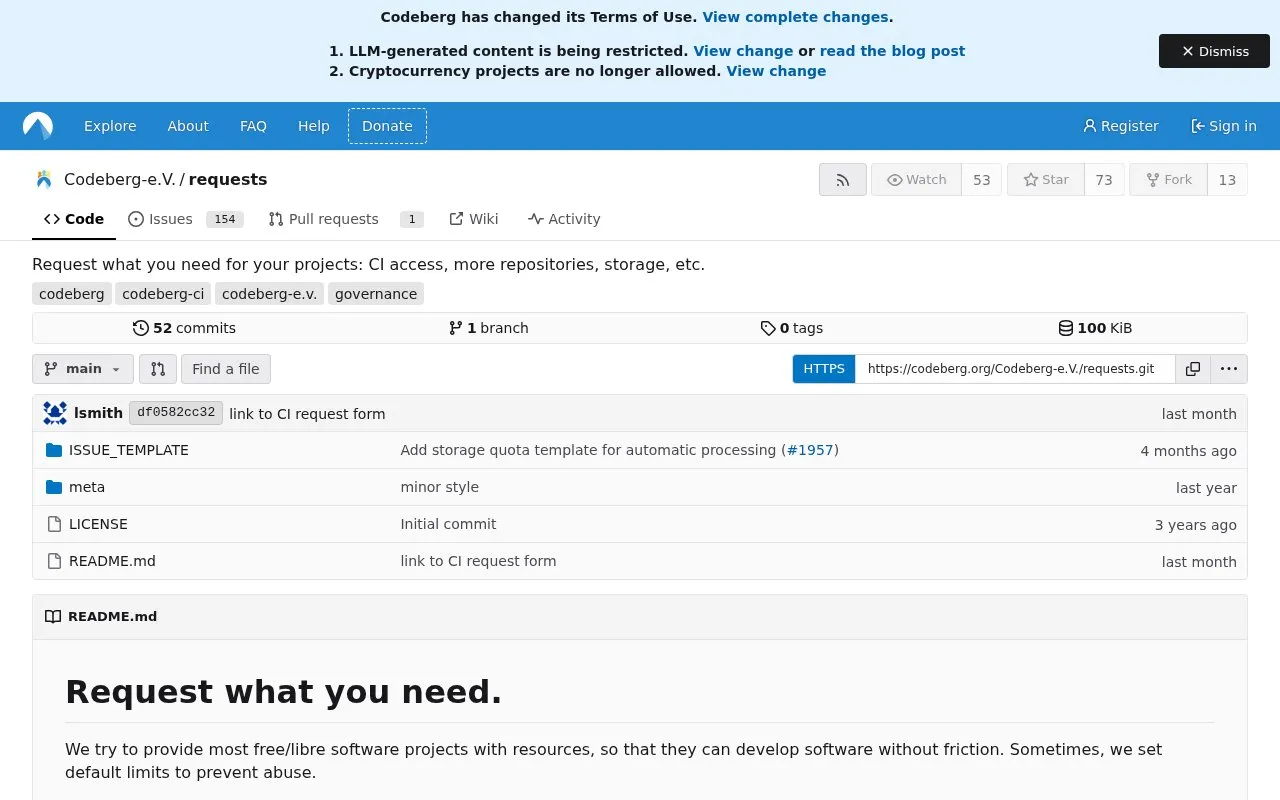The width and height of the screenshot is (1280, 800).
Task: View the 1 branch list
Action: [488, 328]
